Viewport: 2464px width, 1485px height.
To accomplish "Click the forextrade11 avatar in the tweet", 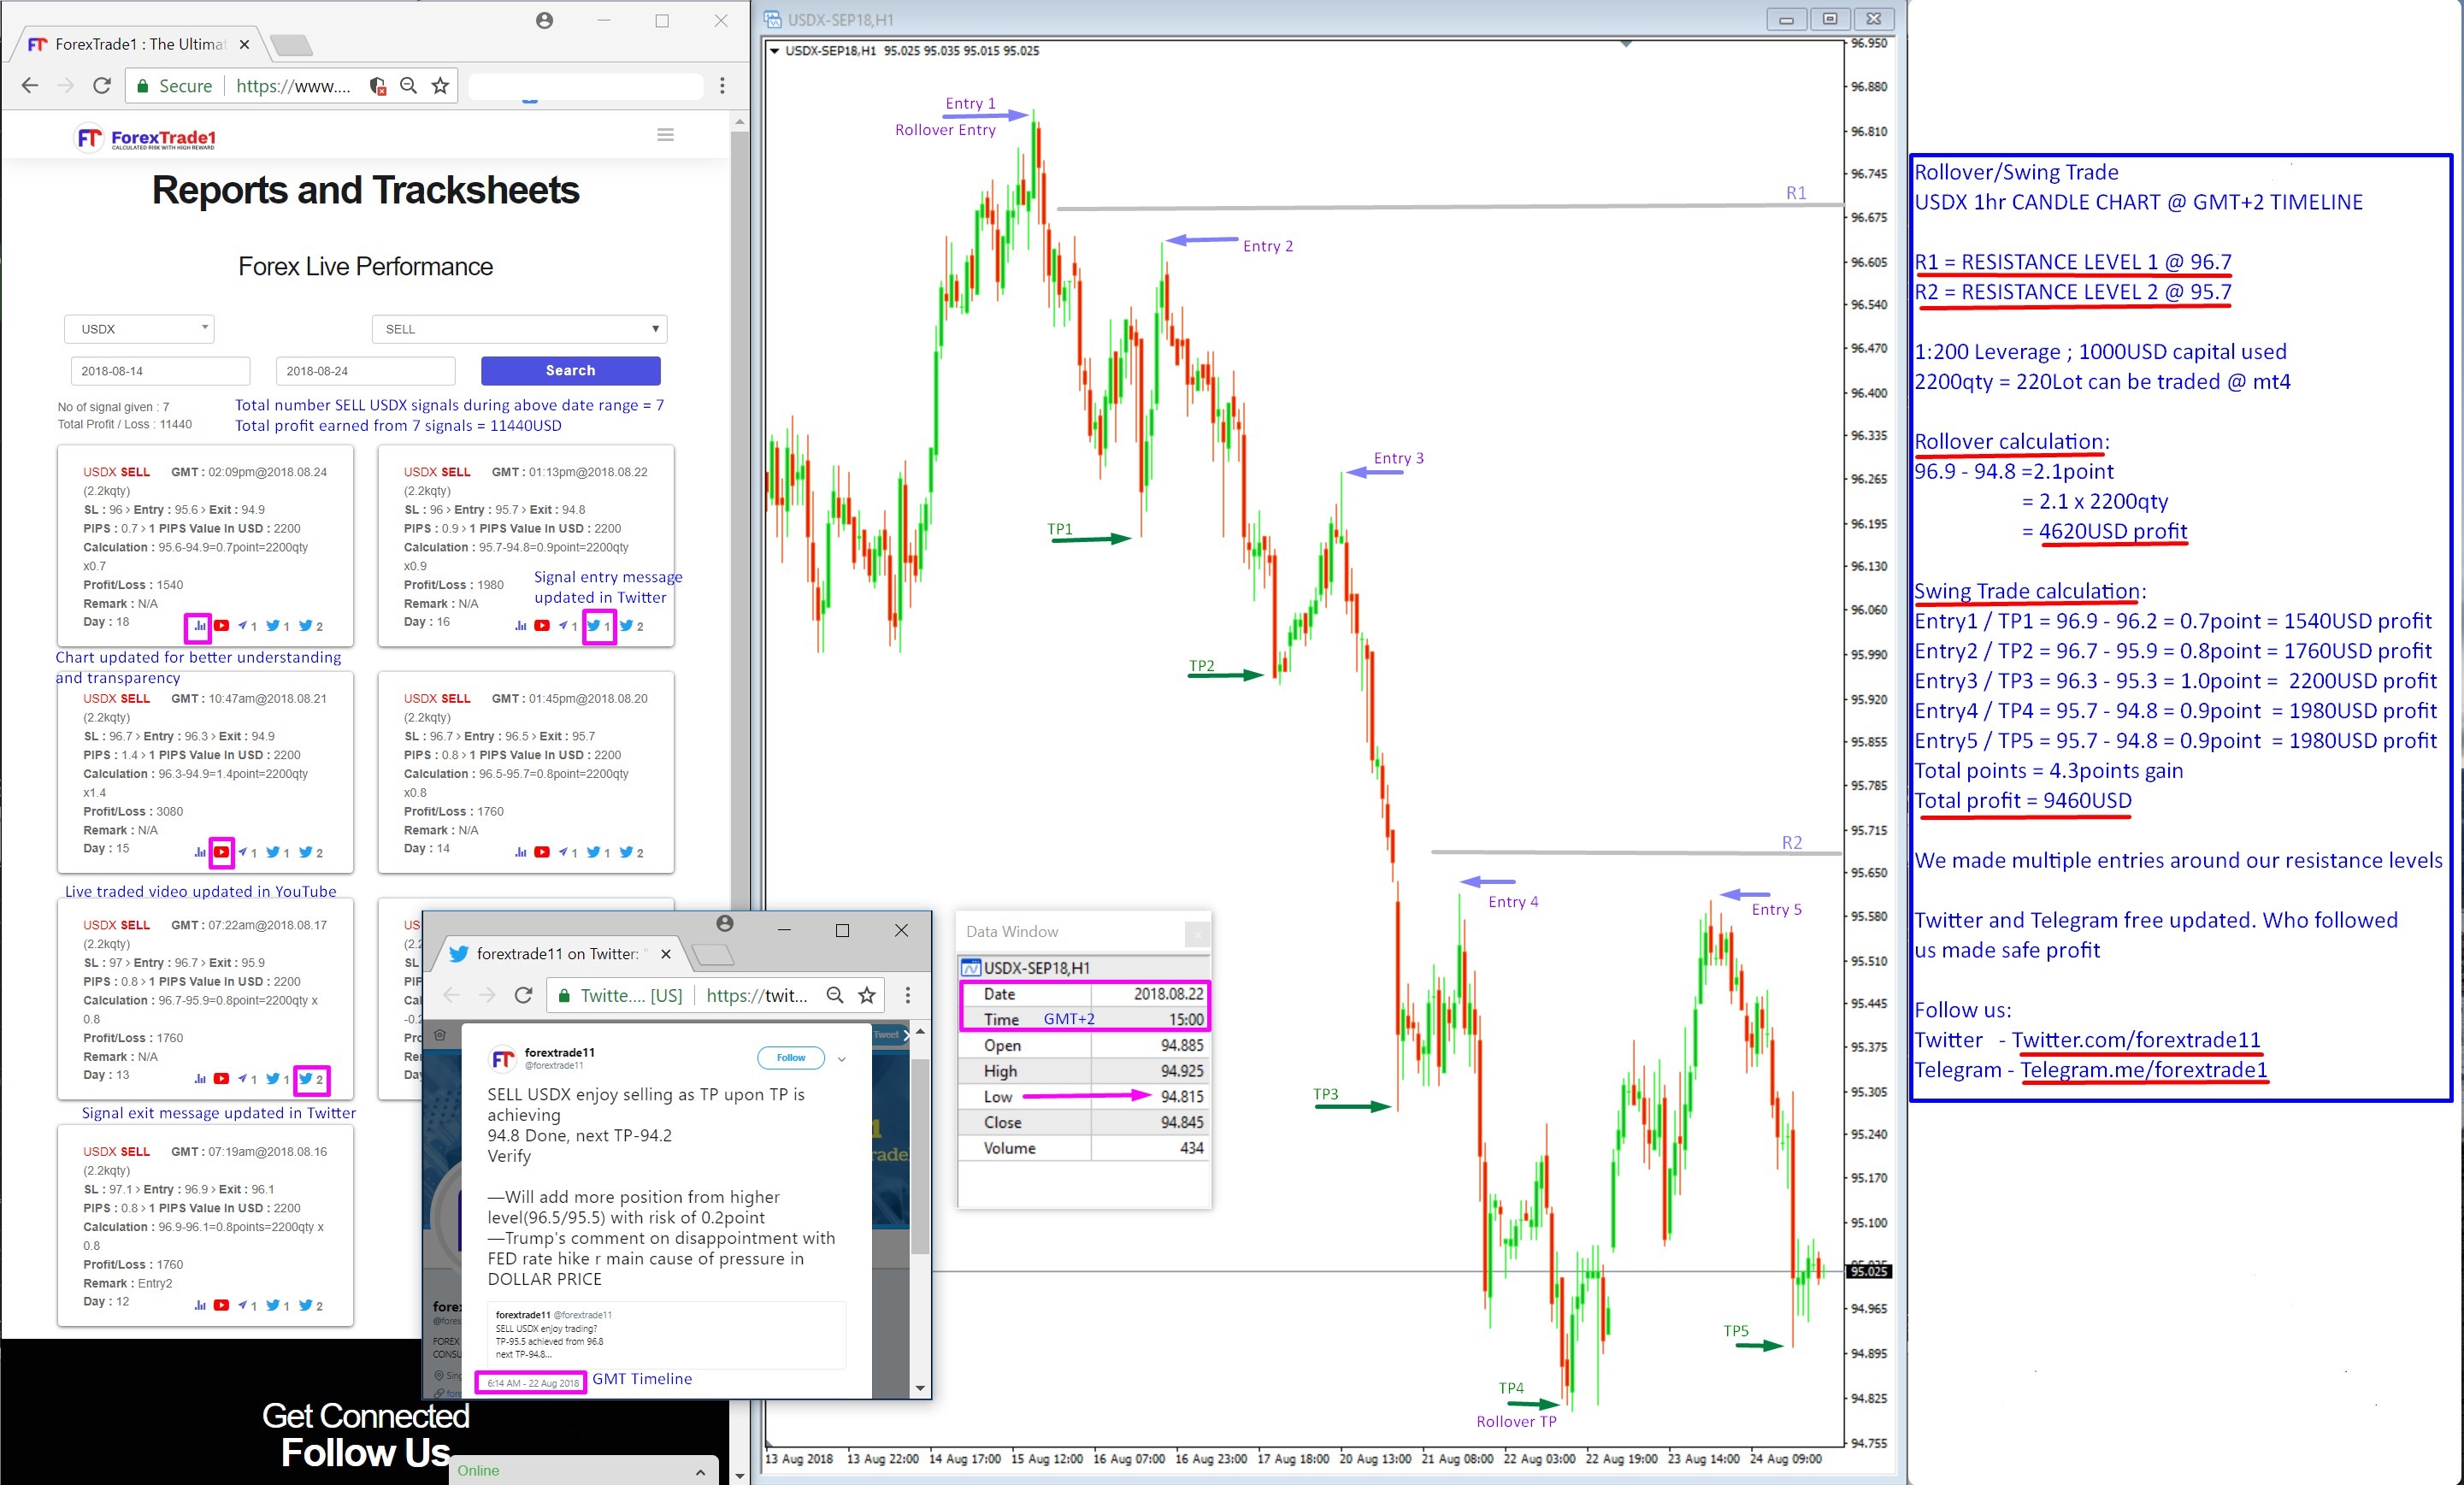I will (x=503, y=1058).
